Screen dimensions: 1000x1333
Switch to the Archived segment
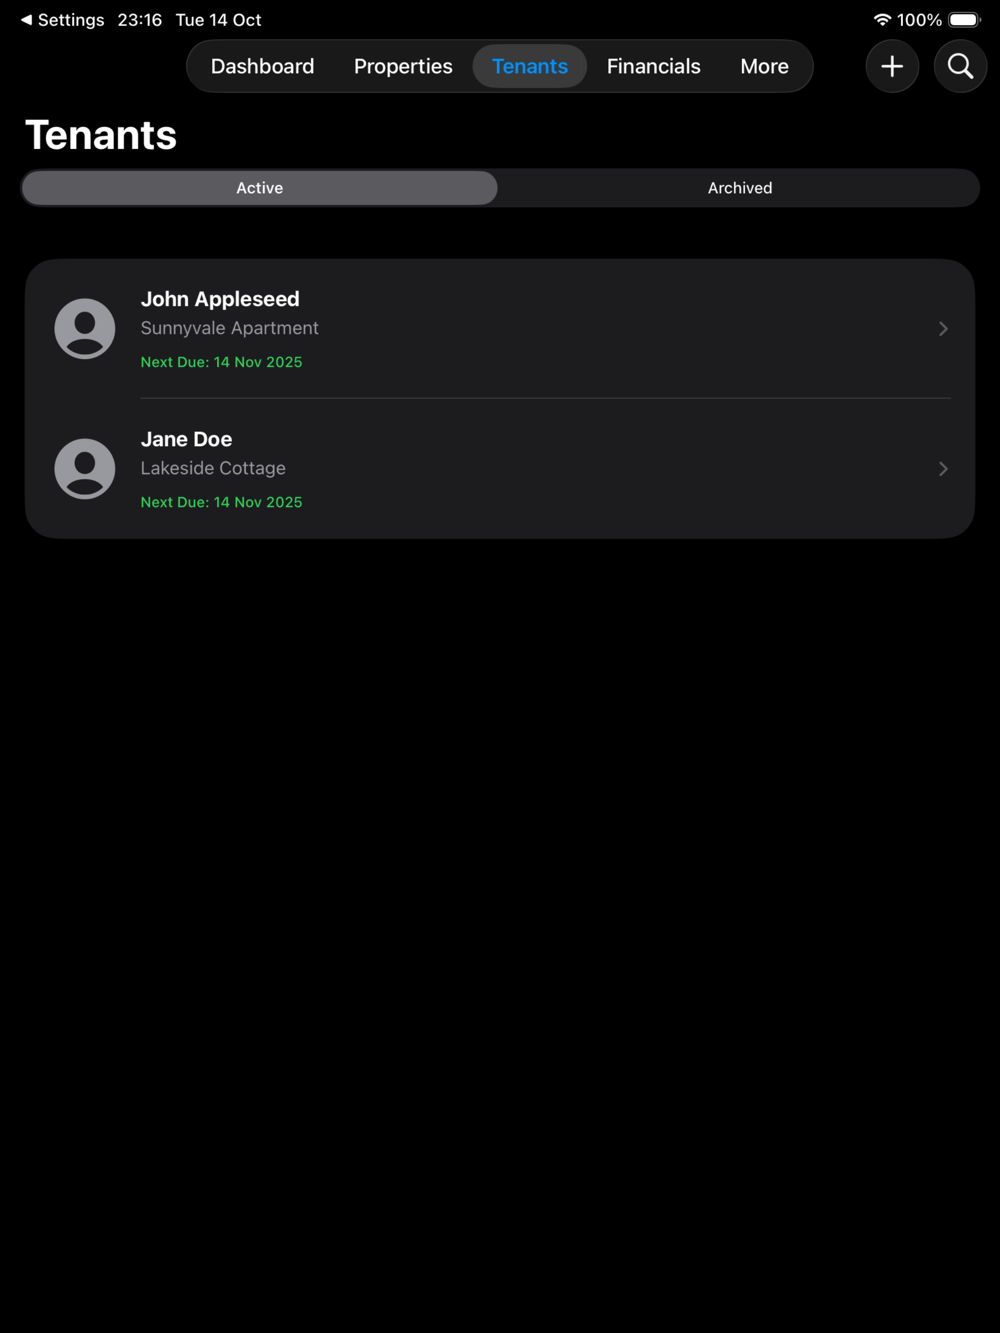click(740, 188)
